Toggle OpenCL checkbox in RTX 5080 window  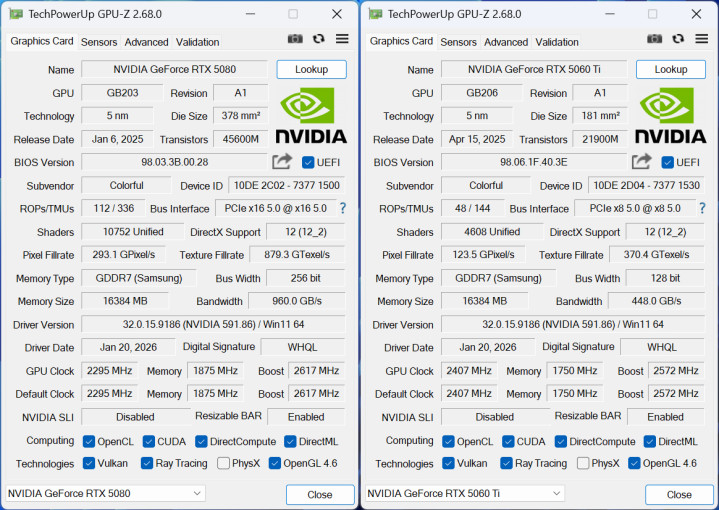[88, 442]
